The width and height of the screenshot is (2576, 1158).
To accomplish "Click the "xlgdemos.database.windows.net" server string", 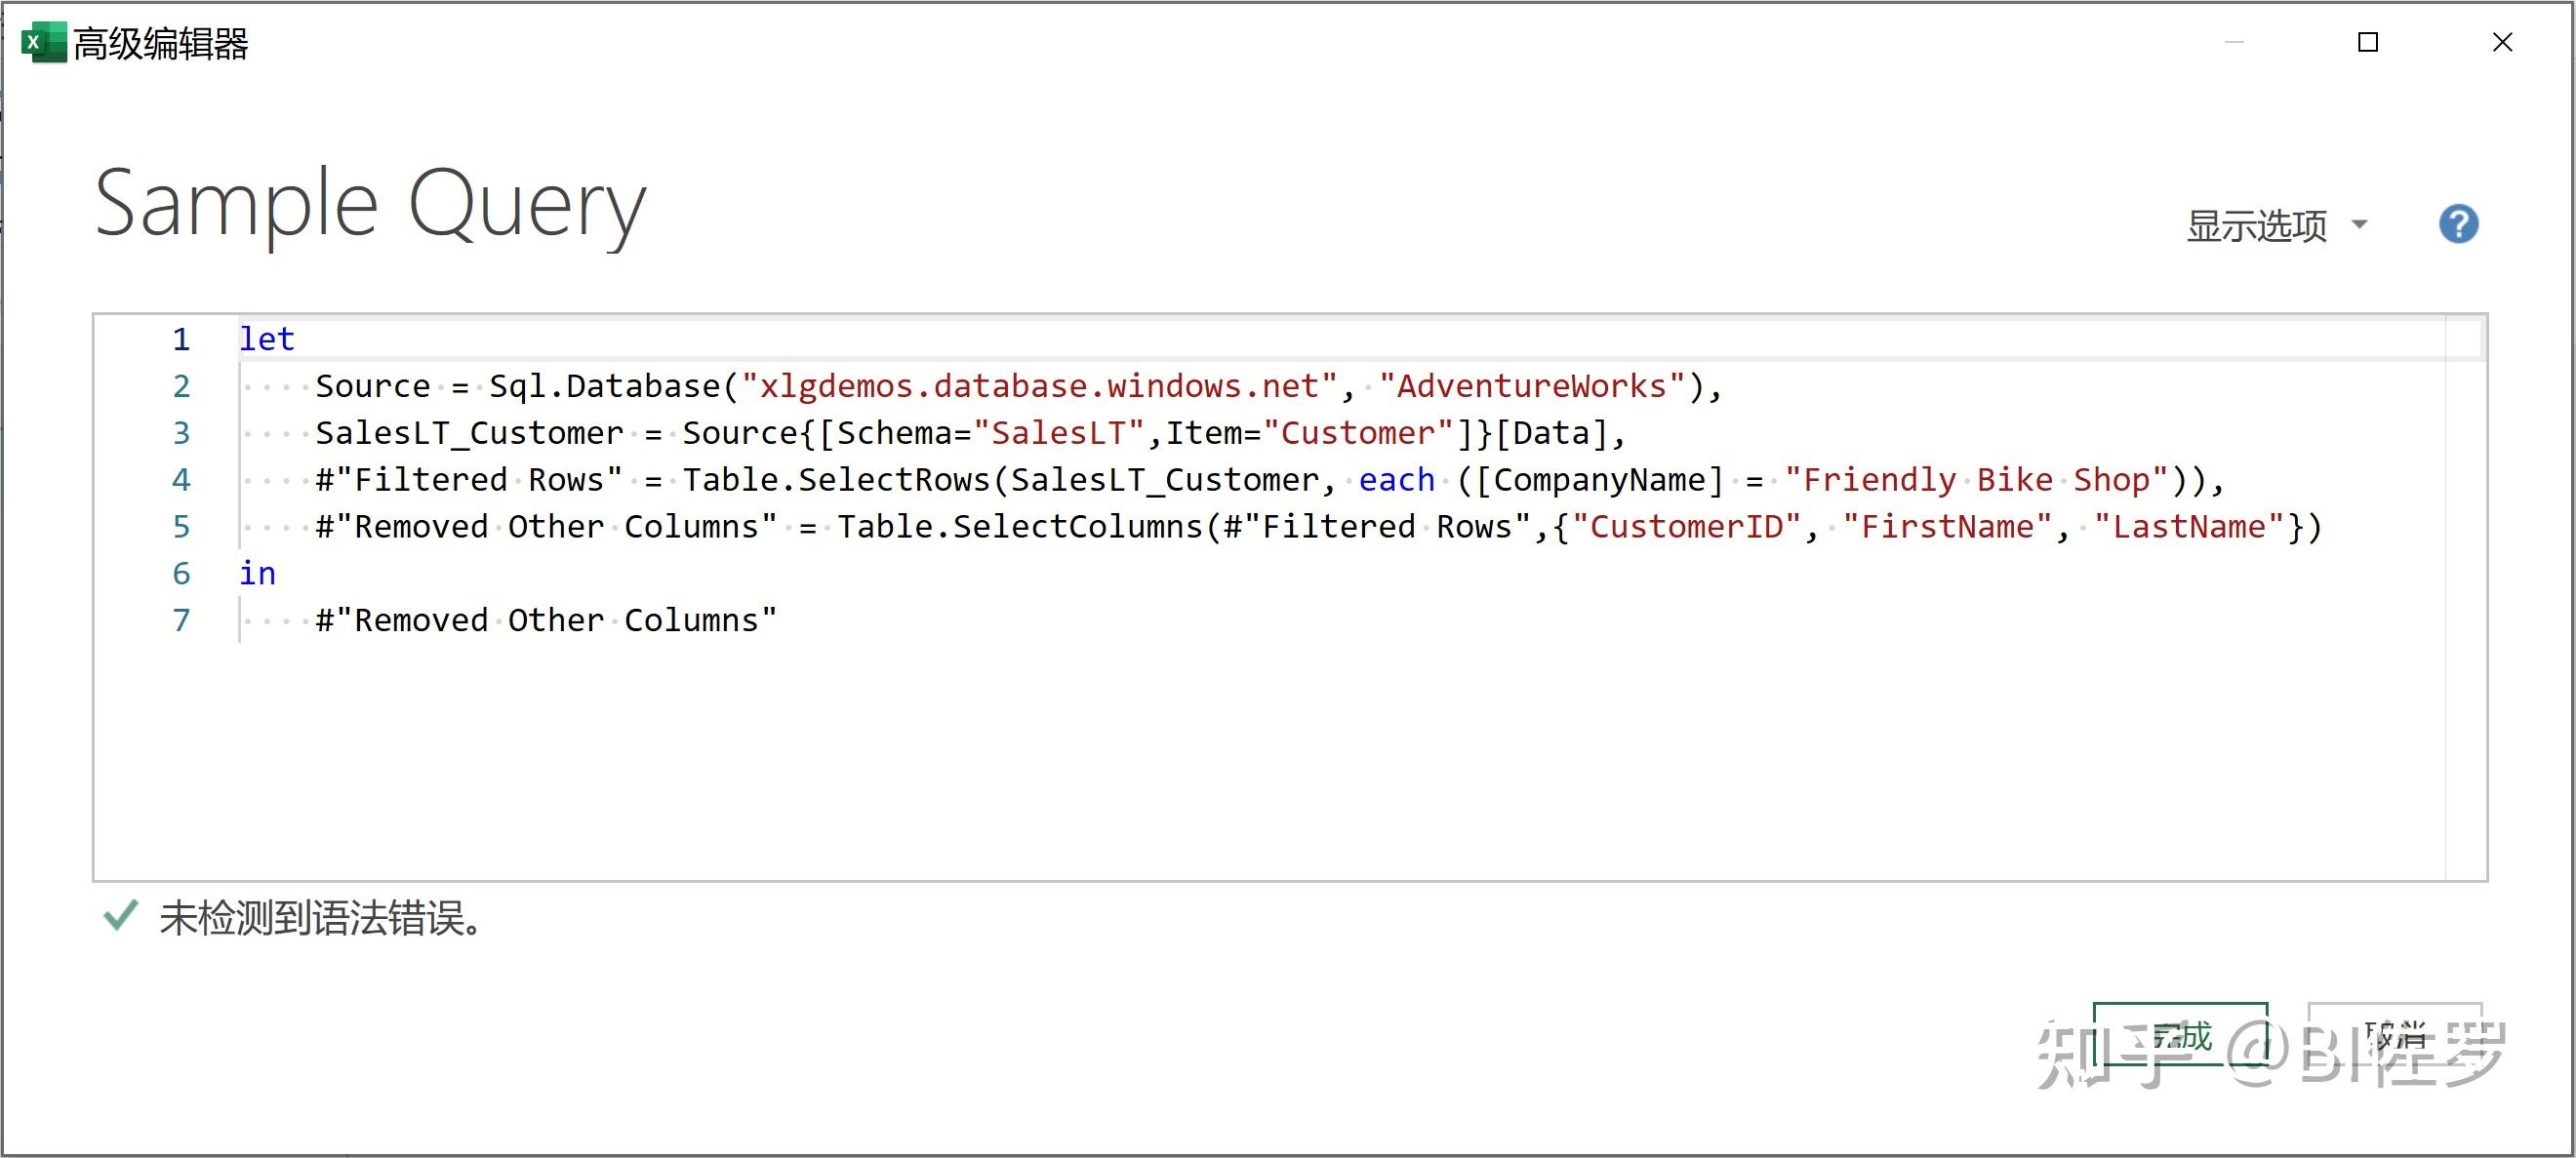I will tap(1038, 386).
